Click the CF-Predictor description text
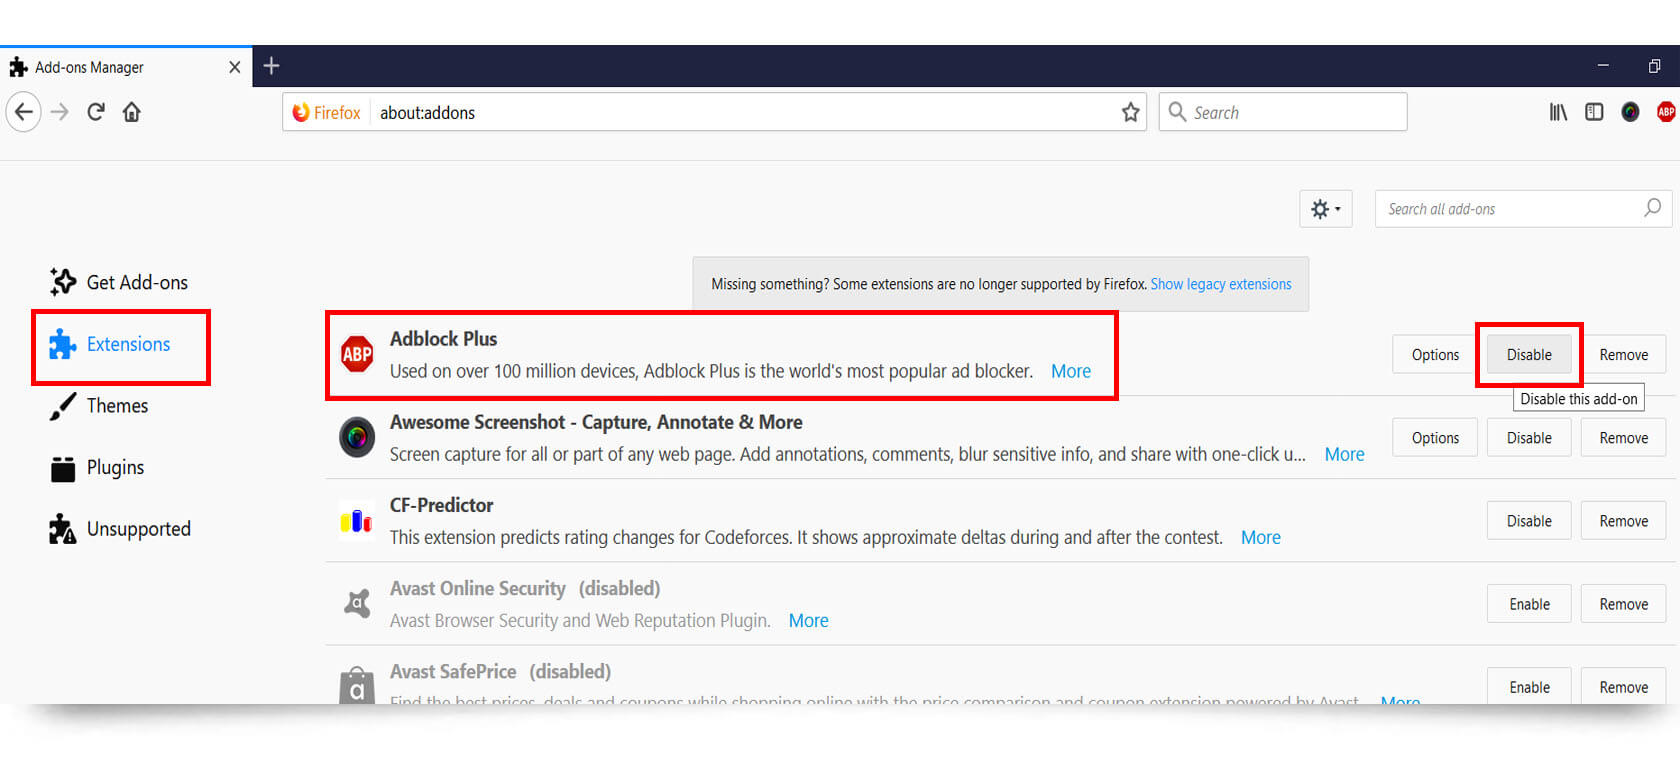Viewport: 1680px width, 777px height. [806, 537]
